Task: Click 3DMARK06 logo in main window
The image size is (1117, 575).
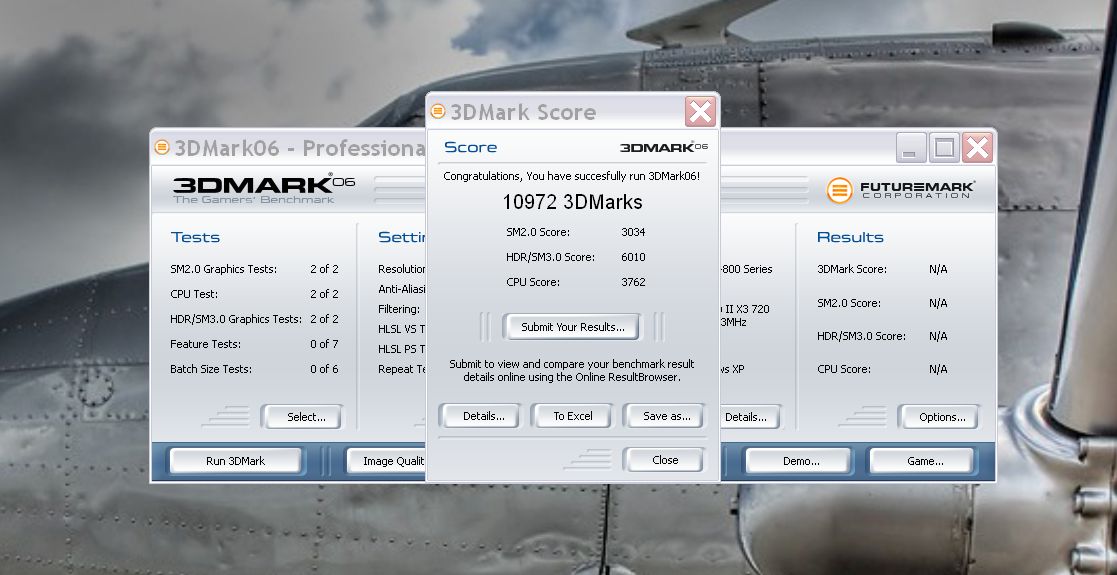Action: point(264,188)
